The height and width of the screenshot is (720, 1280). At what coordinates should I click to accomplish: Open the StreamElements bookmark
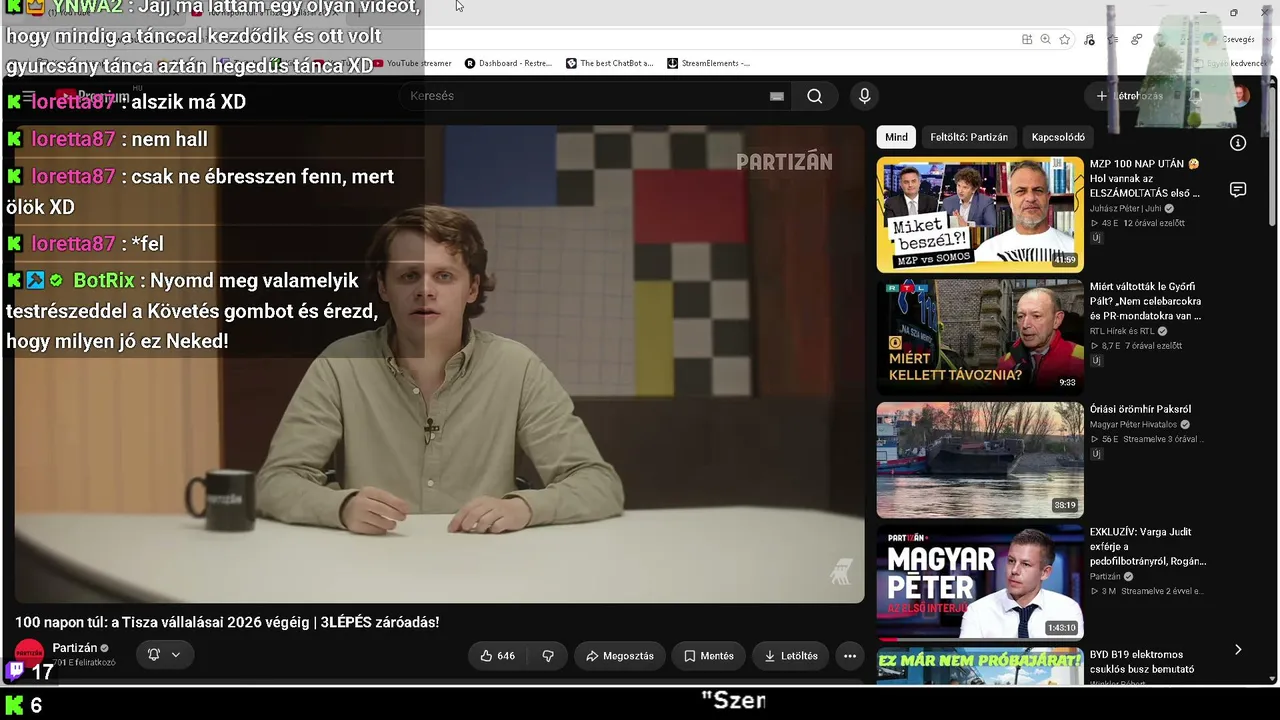pos(709,63)
